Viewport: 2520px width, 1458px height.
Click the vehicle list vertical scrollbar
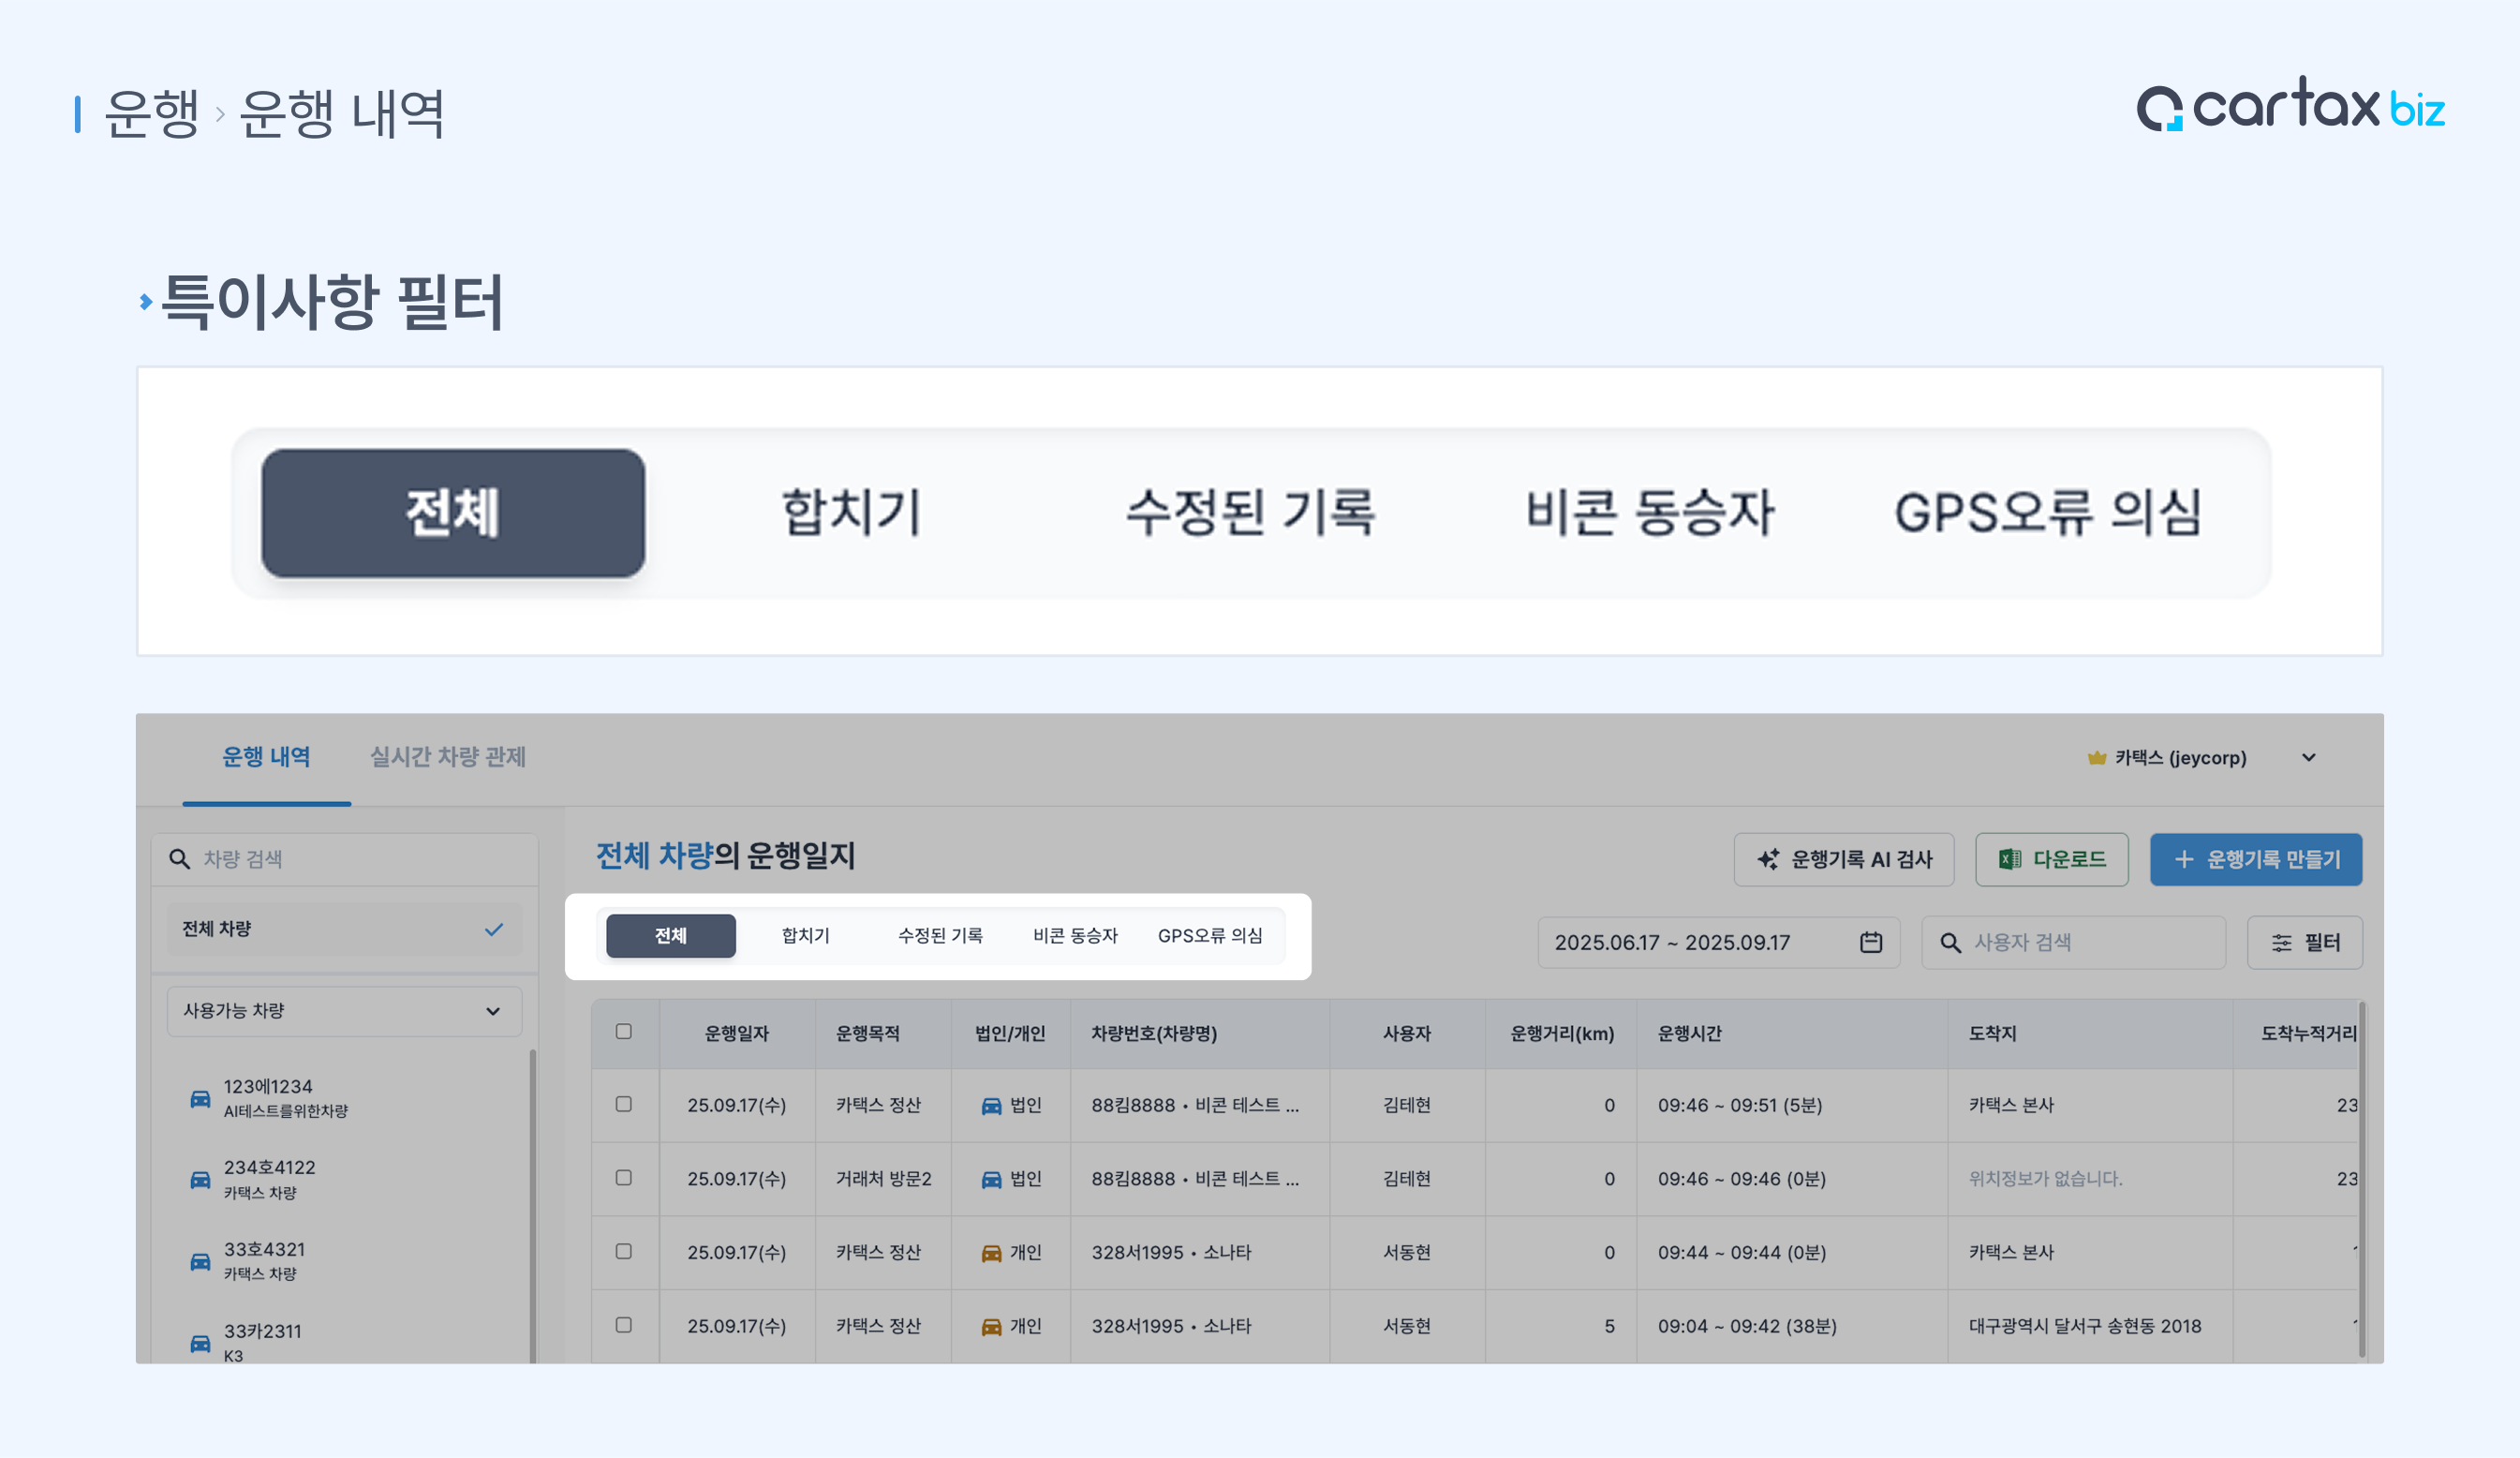pos(533,1200)
